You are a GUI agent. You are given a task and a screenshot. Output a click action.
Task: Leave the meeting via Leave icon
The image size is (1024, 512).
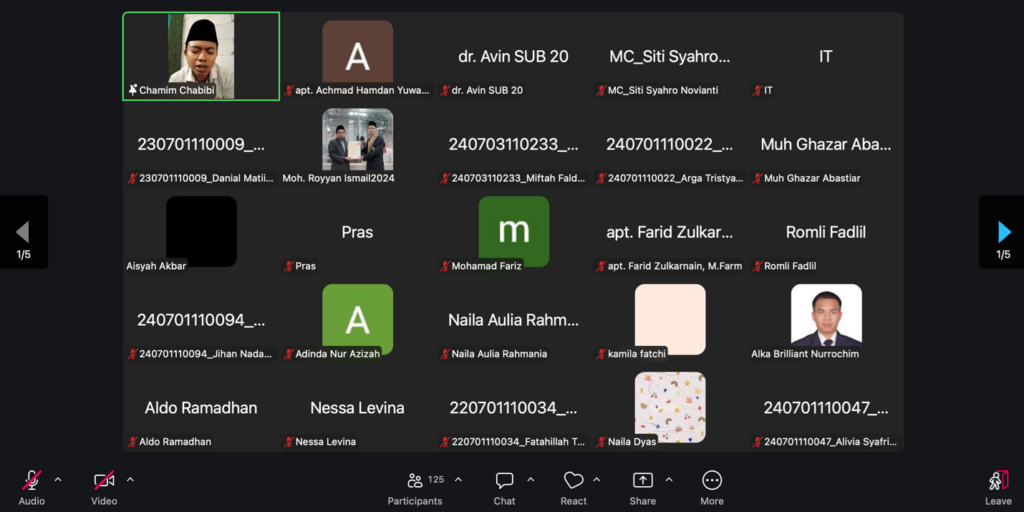(999, 481)
